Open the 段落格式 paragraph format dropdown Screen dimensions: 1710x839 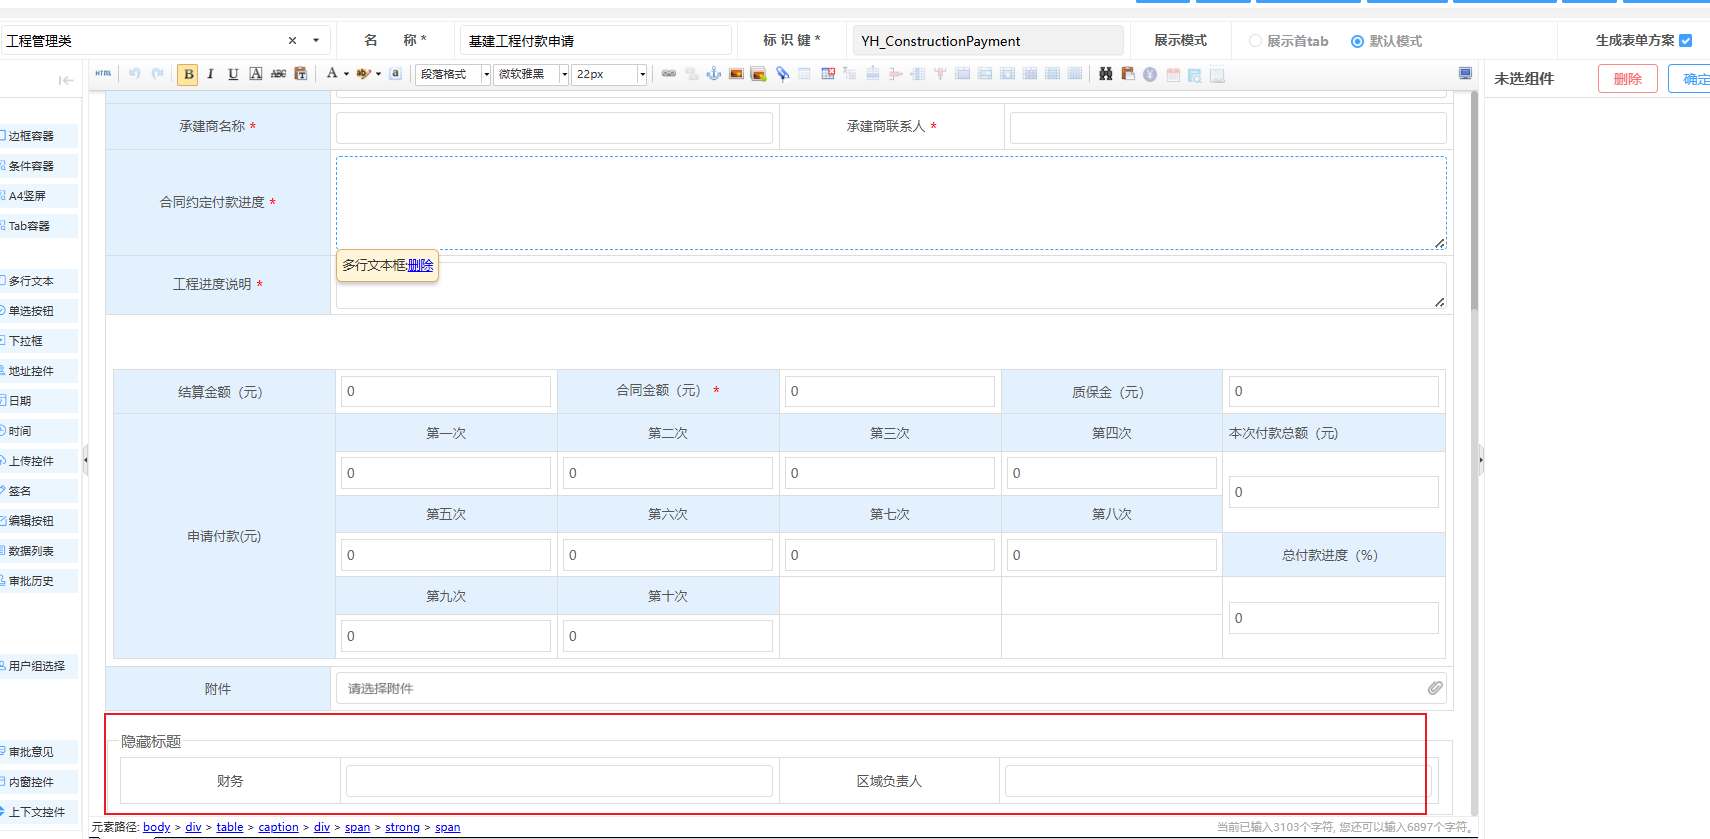(454, 74)
